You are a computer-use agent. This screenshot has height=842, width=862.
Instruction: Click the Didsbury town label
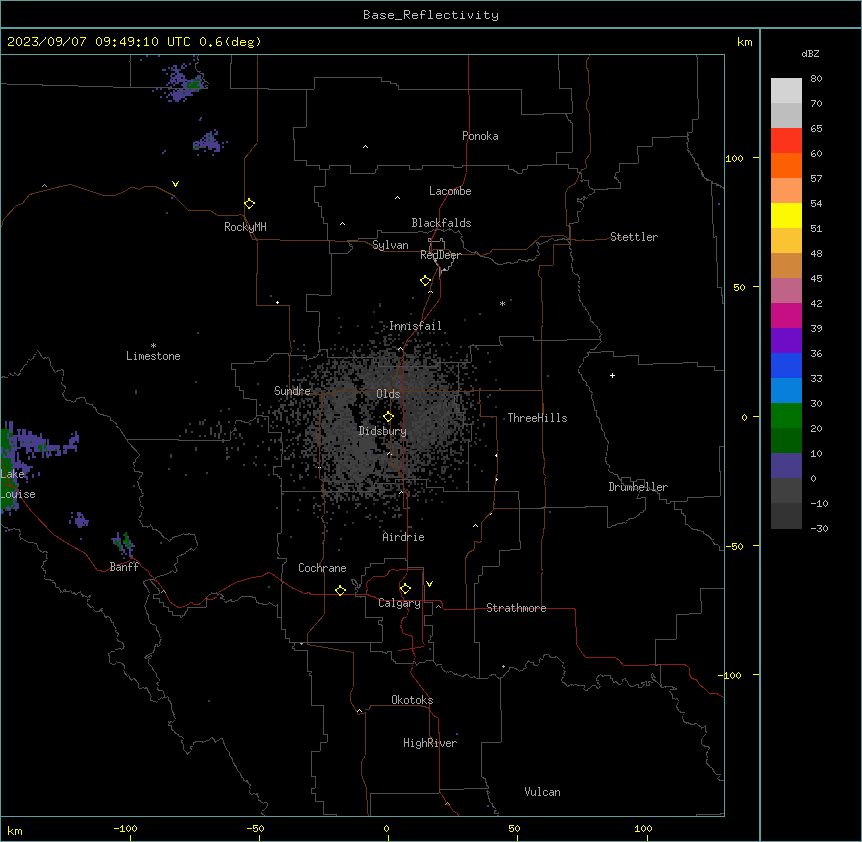click(383, 431)
